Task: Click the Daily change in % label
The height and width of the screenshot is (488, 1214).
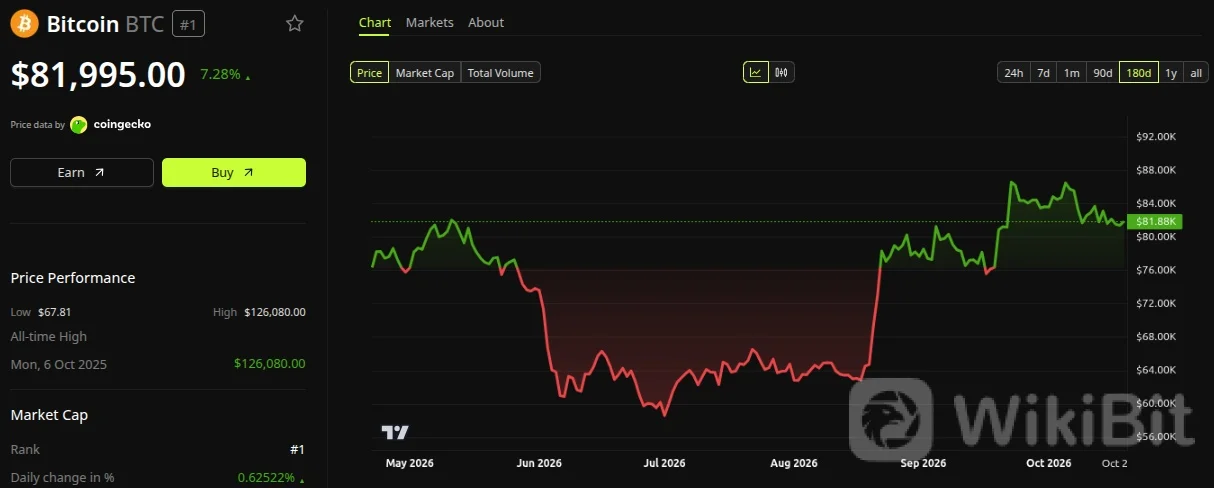Action: 62,478
